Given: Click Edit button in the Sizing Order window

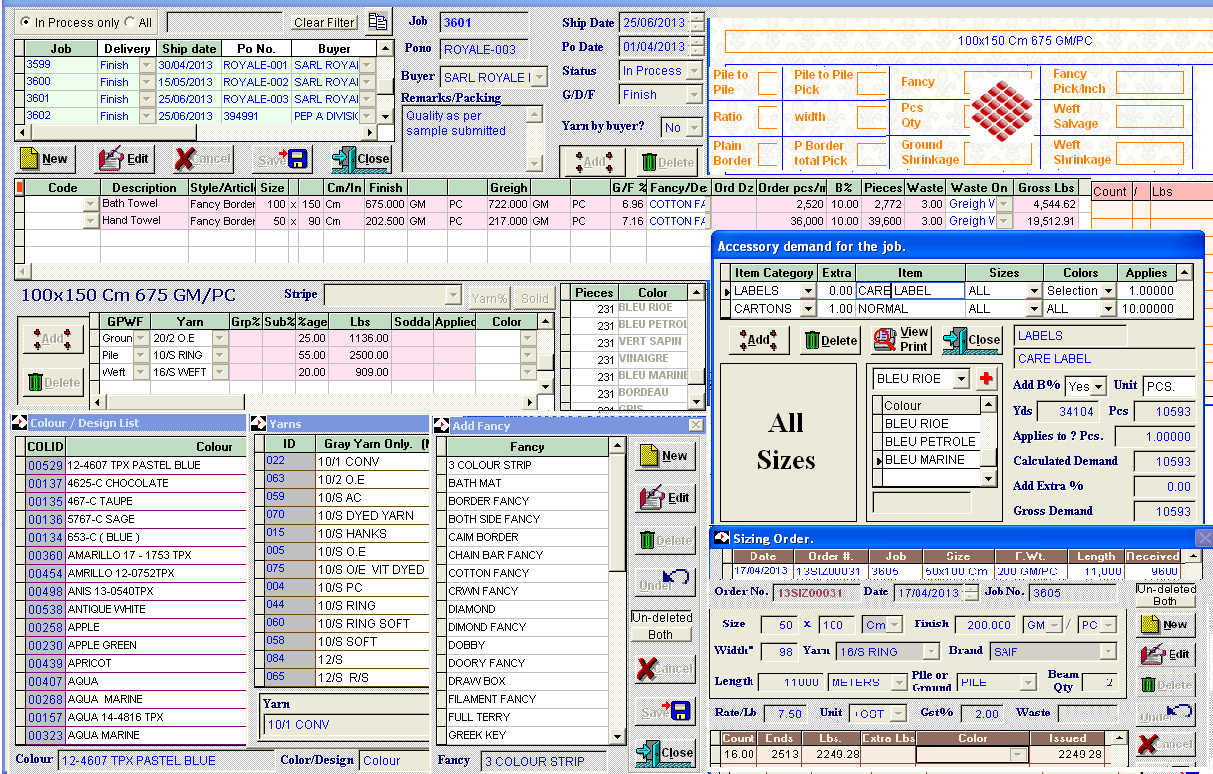Looking at the screenshot, I should pyautogui.click(x=1166, y=654).
